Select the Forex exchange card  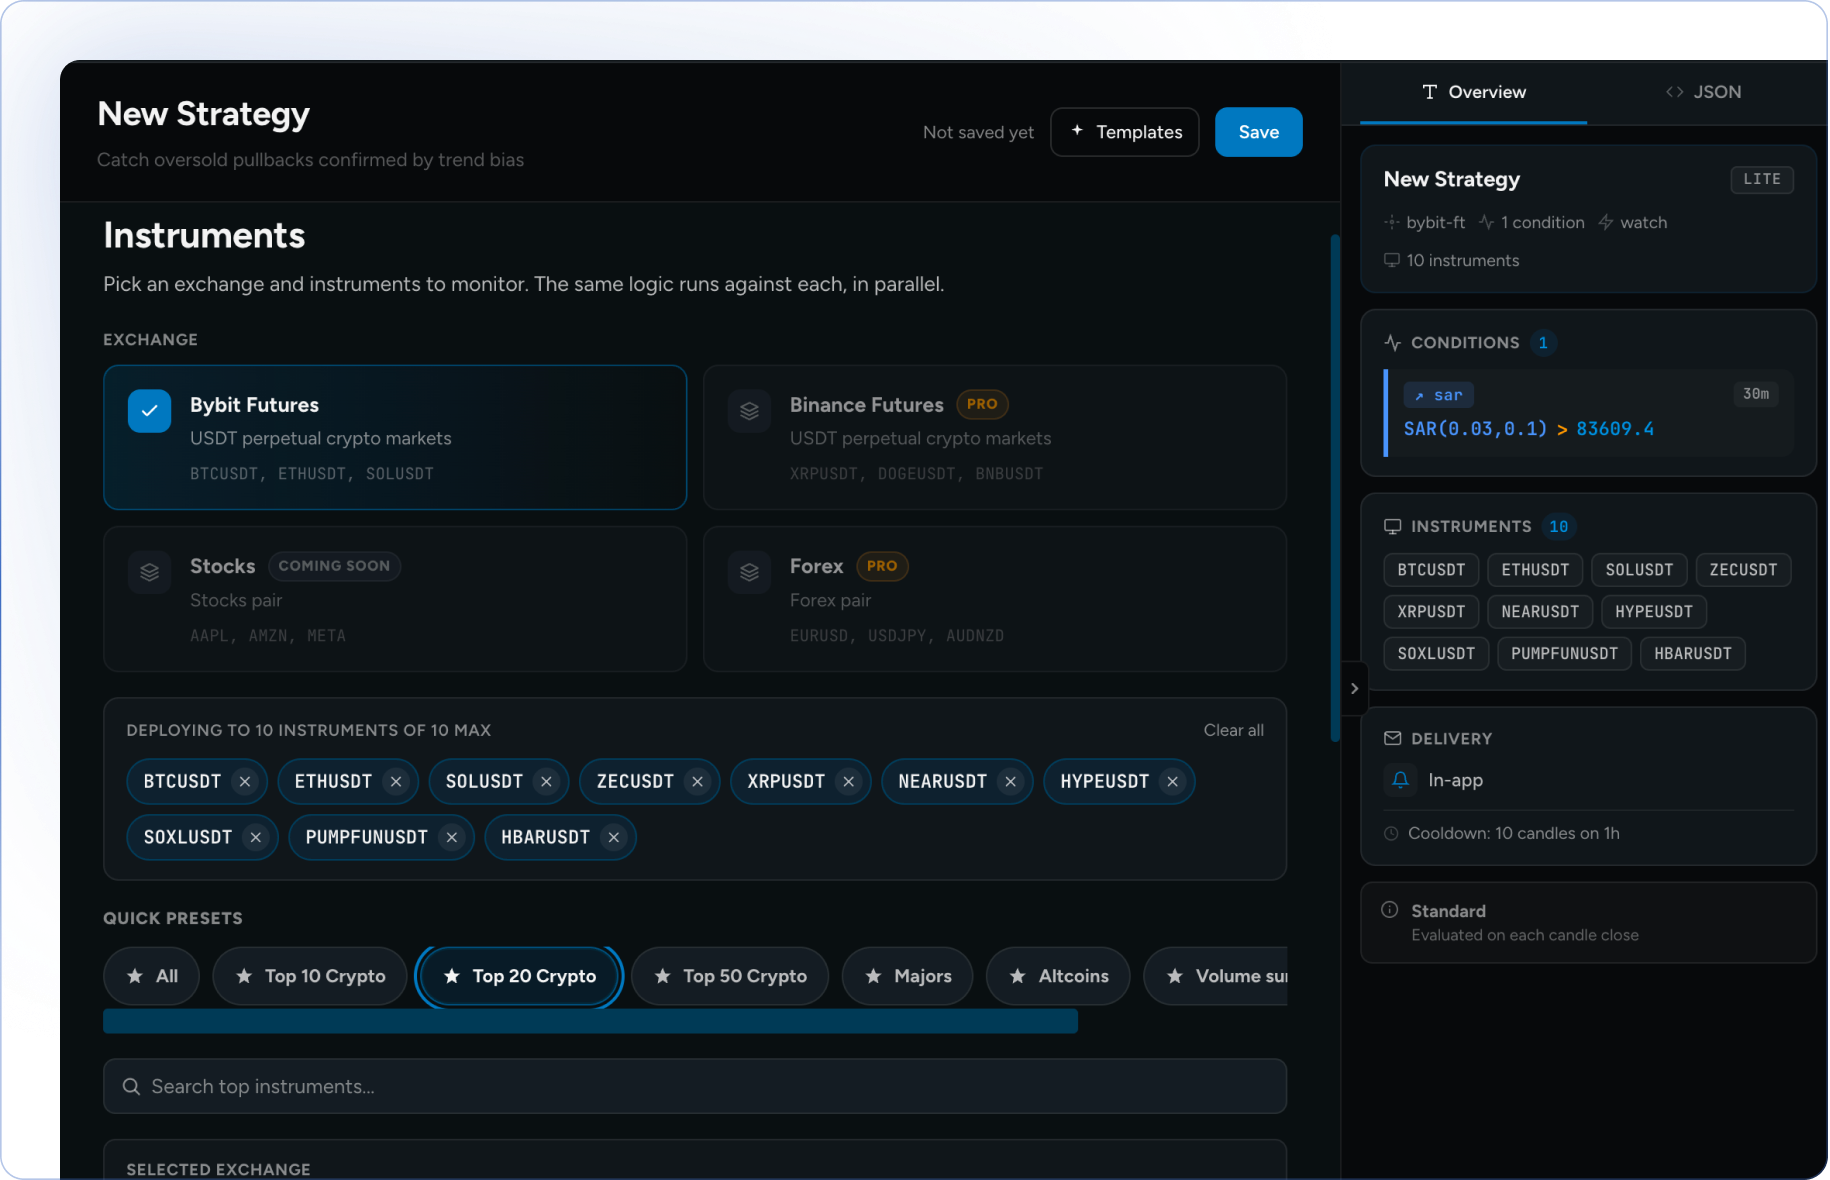(x=995, y=599)
